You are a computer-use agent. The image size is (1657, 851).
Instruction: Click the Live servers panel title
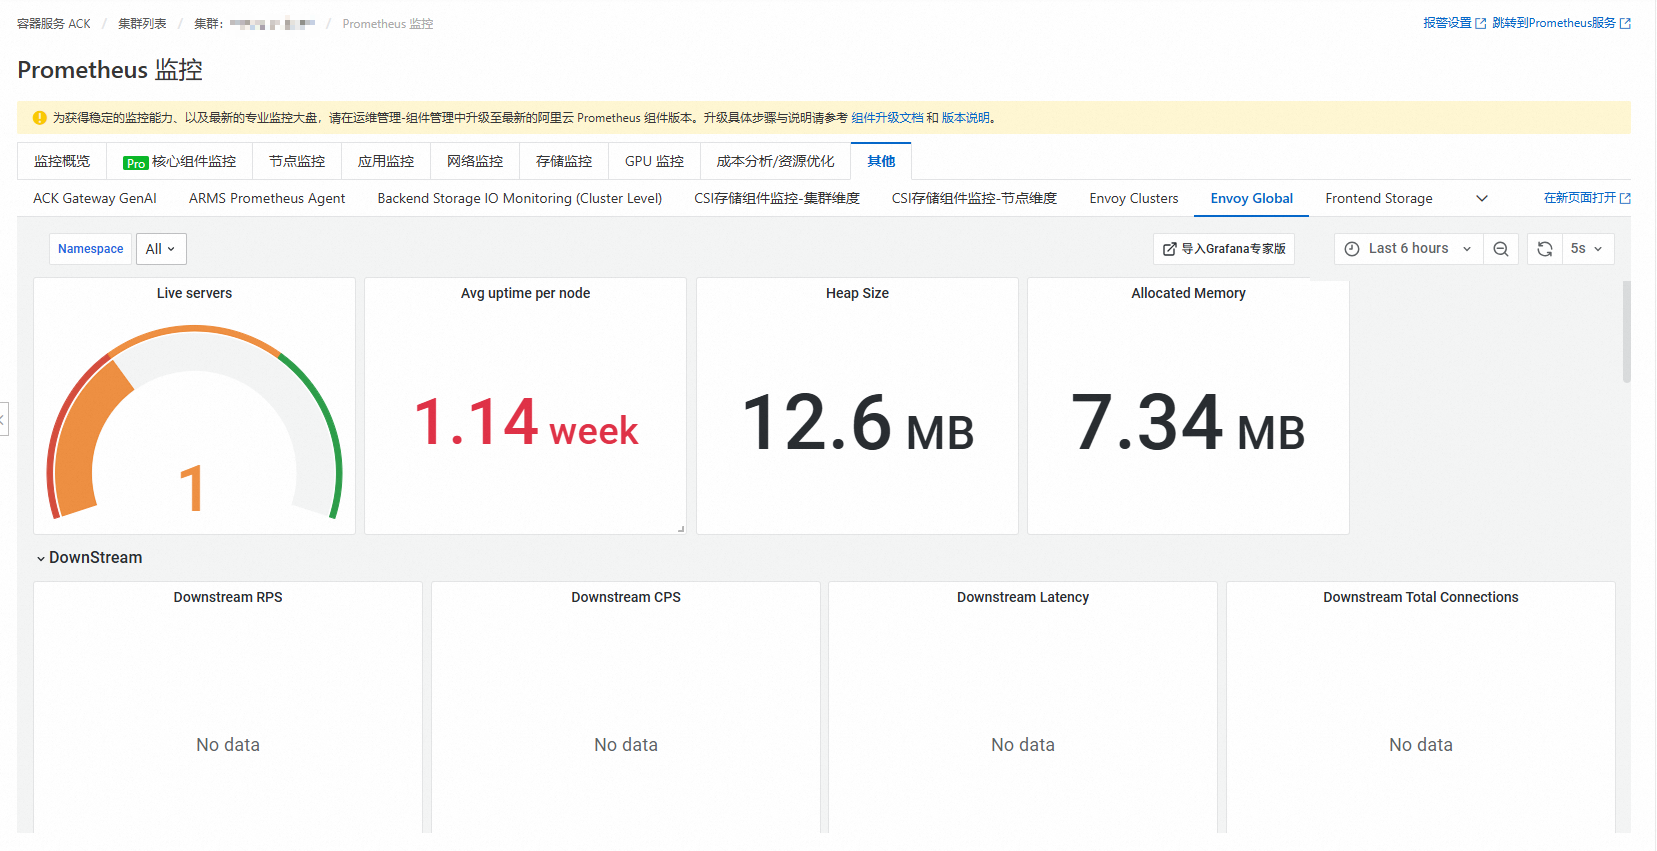194,293
